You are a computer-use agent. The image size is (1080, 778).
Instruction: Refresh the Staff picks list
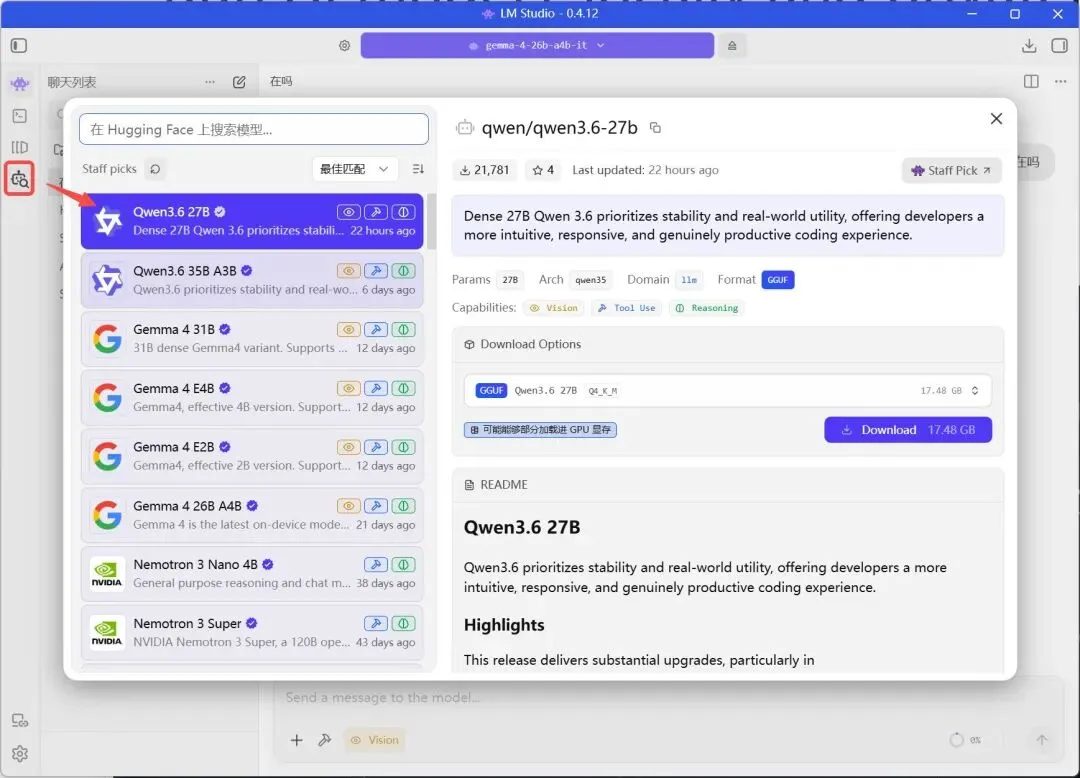click(x=156, y=169)
